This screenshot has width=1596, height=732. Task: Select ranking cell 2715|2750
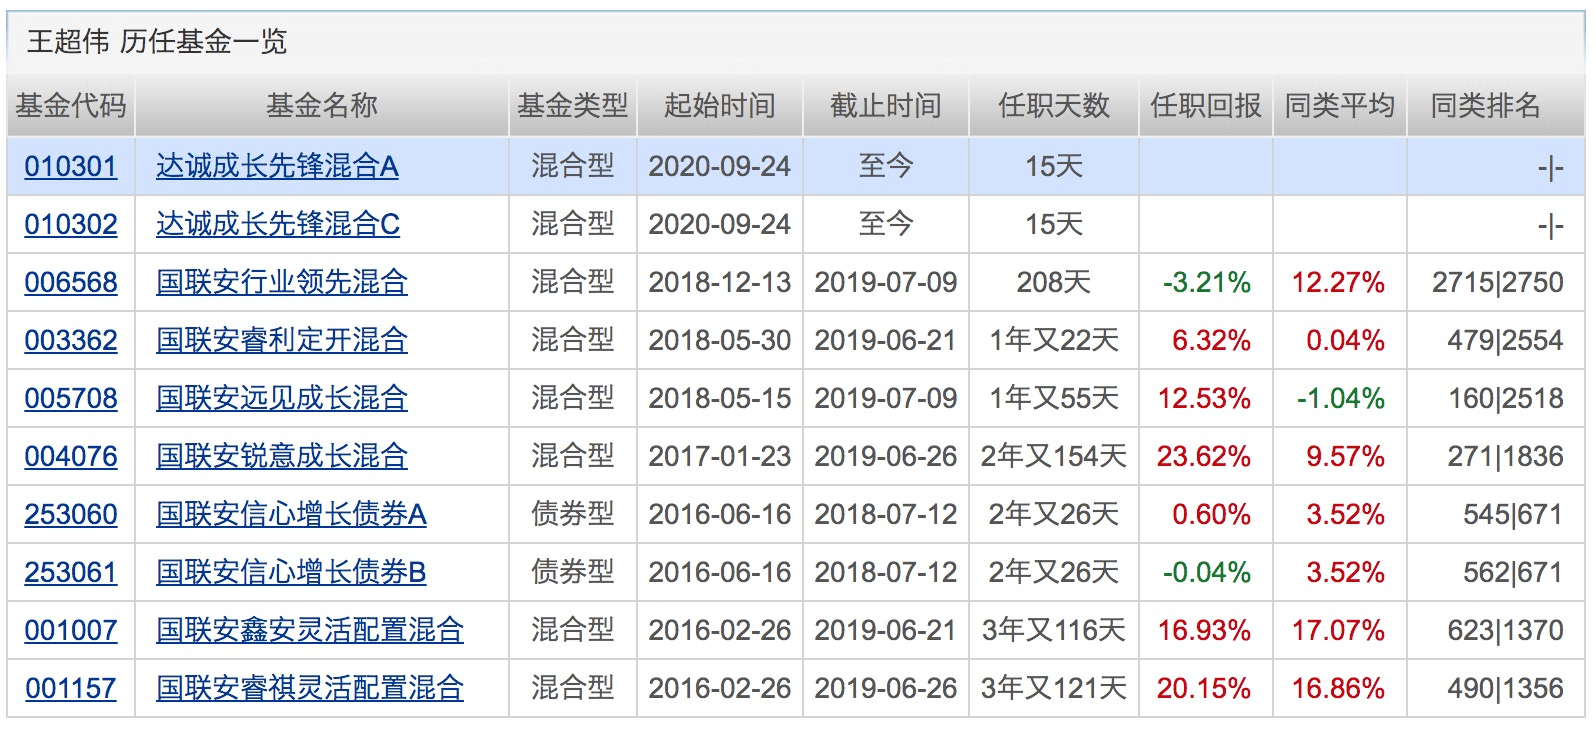point(1497,282)
